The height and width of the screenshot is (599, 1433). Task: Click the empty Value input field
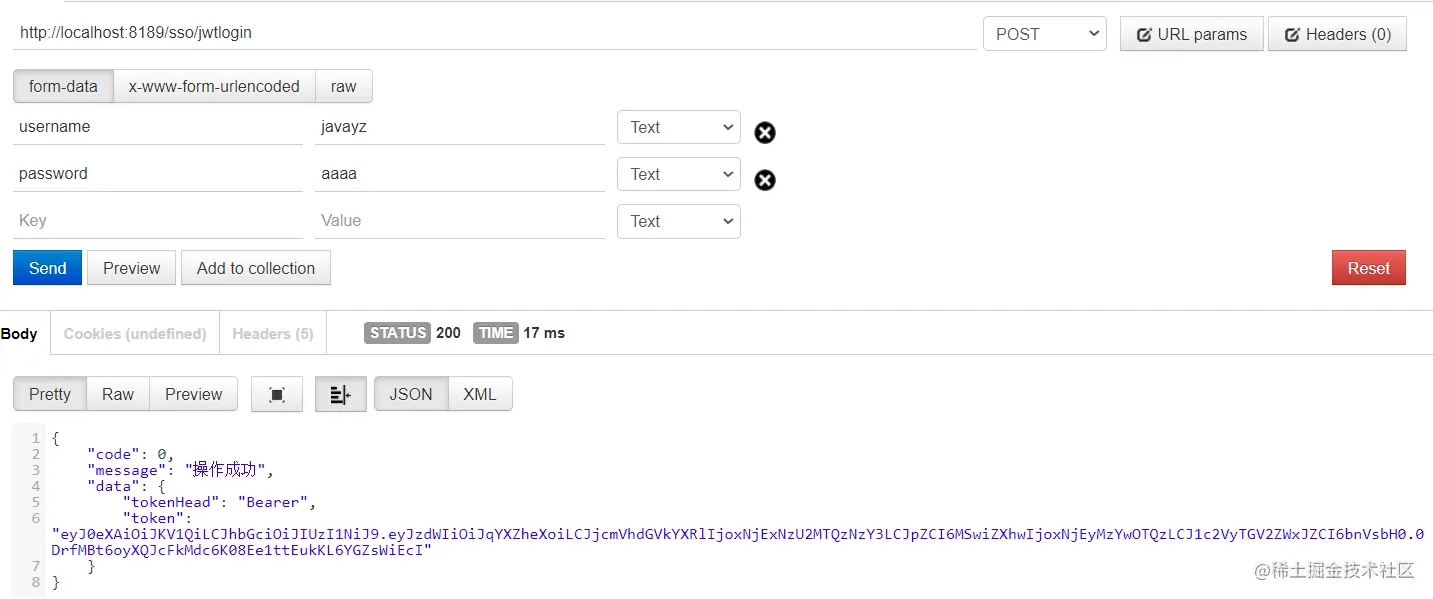[460, 221]
